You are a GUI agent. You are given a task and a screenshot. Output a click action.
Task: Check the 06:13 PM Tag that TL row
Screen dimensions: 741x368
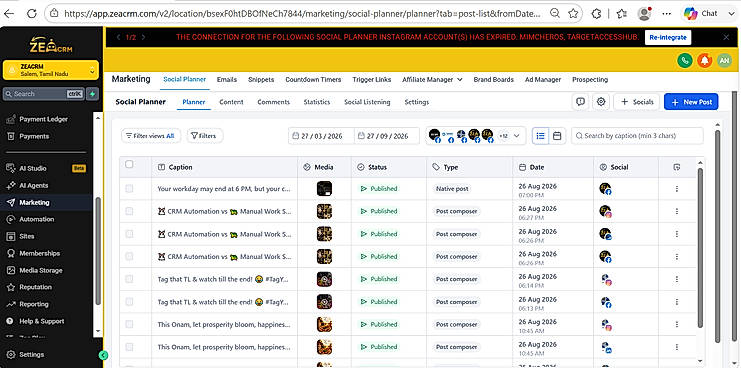click(x=129, y=301)
